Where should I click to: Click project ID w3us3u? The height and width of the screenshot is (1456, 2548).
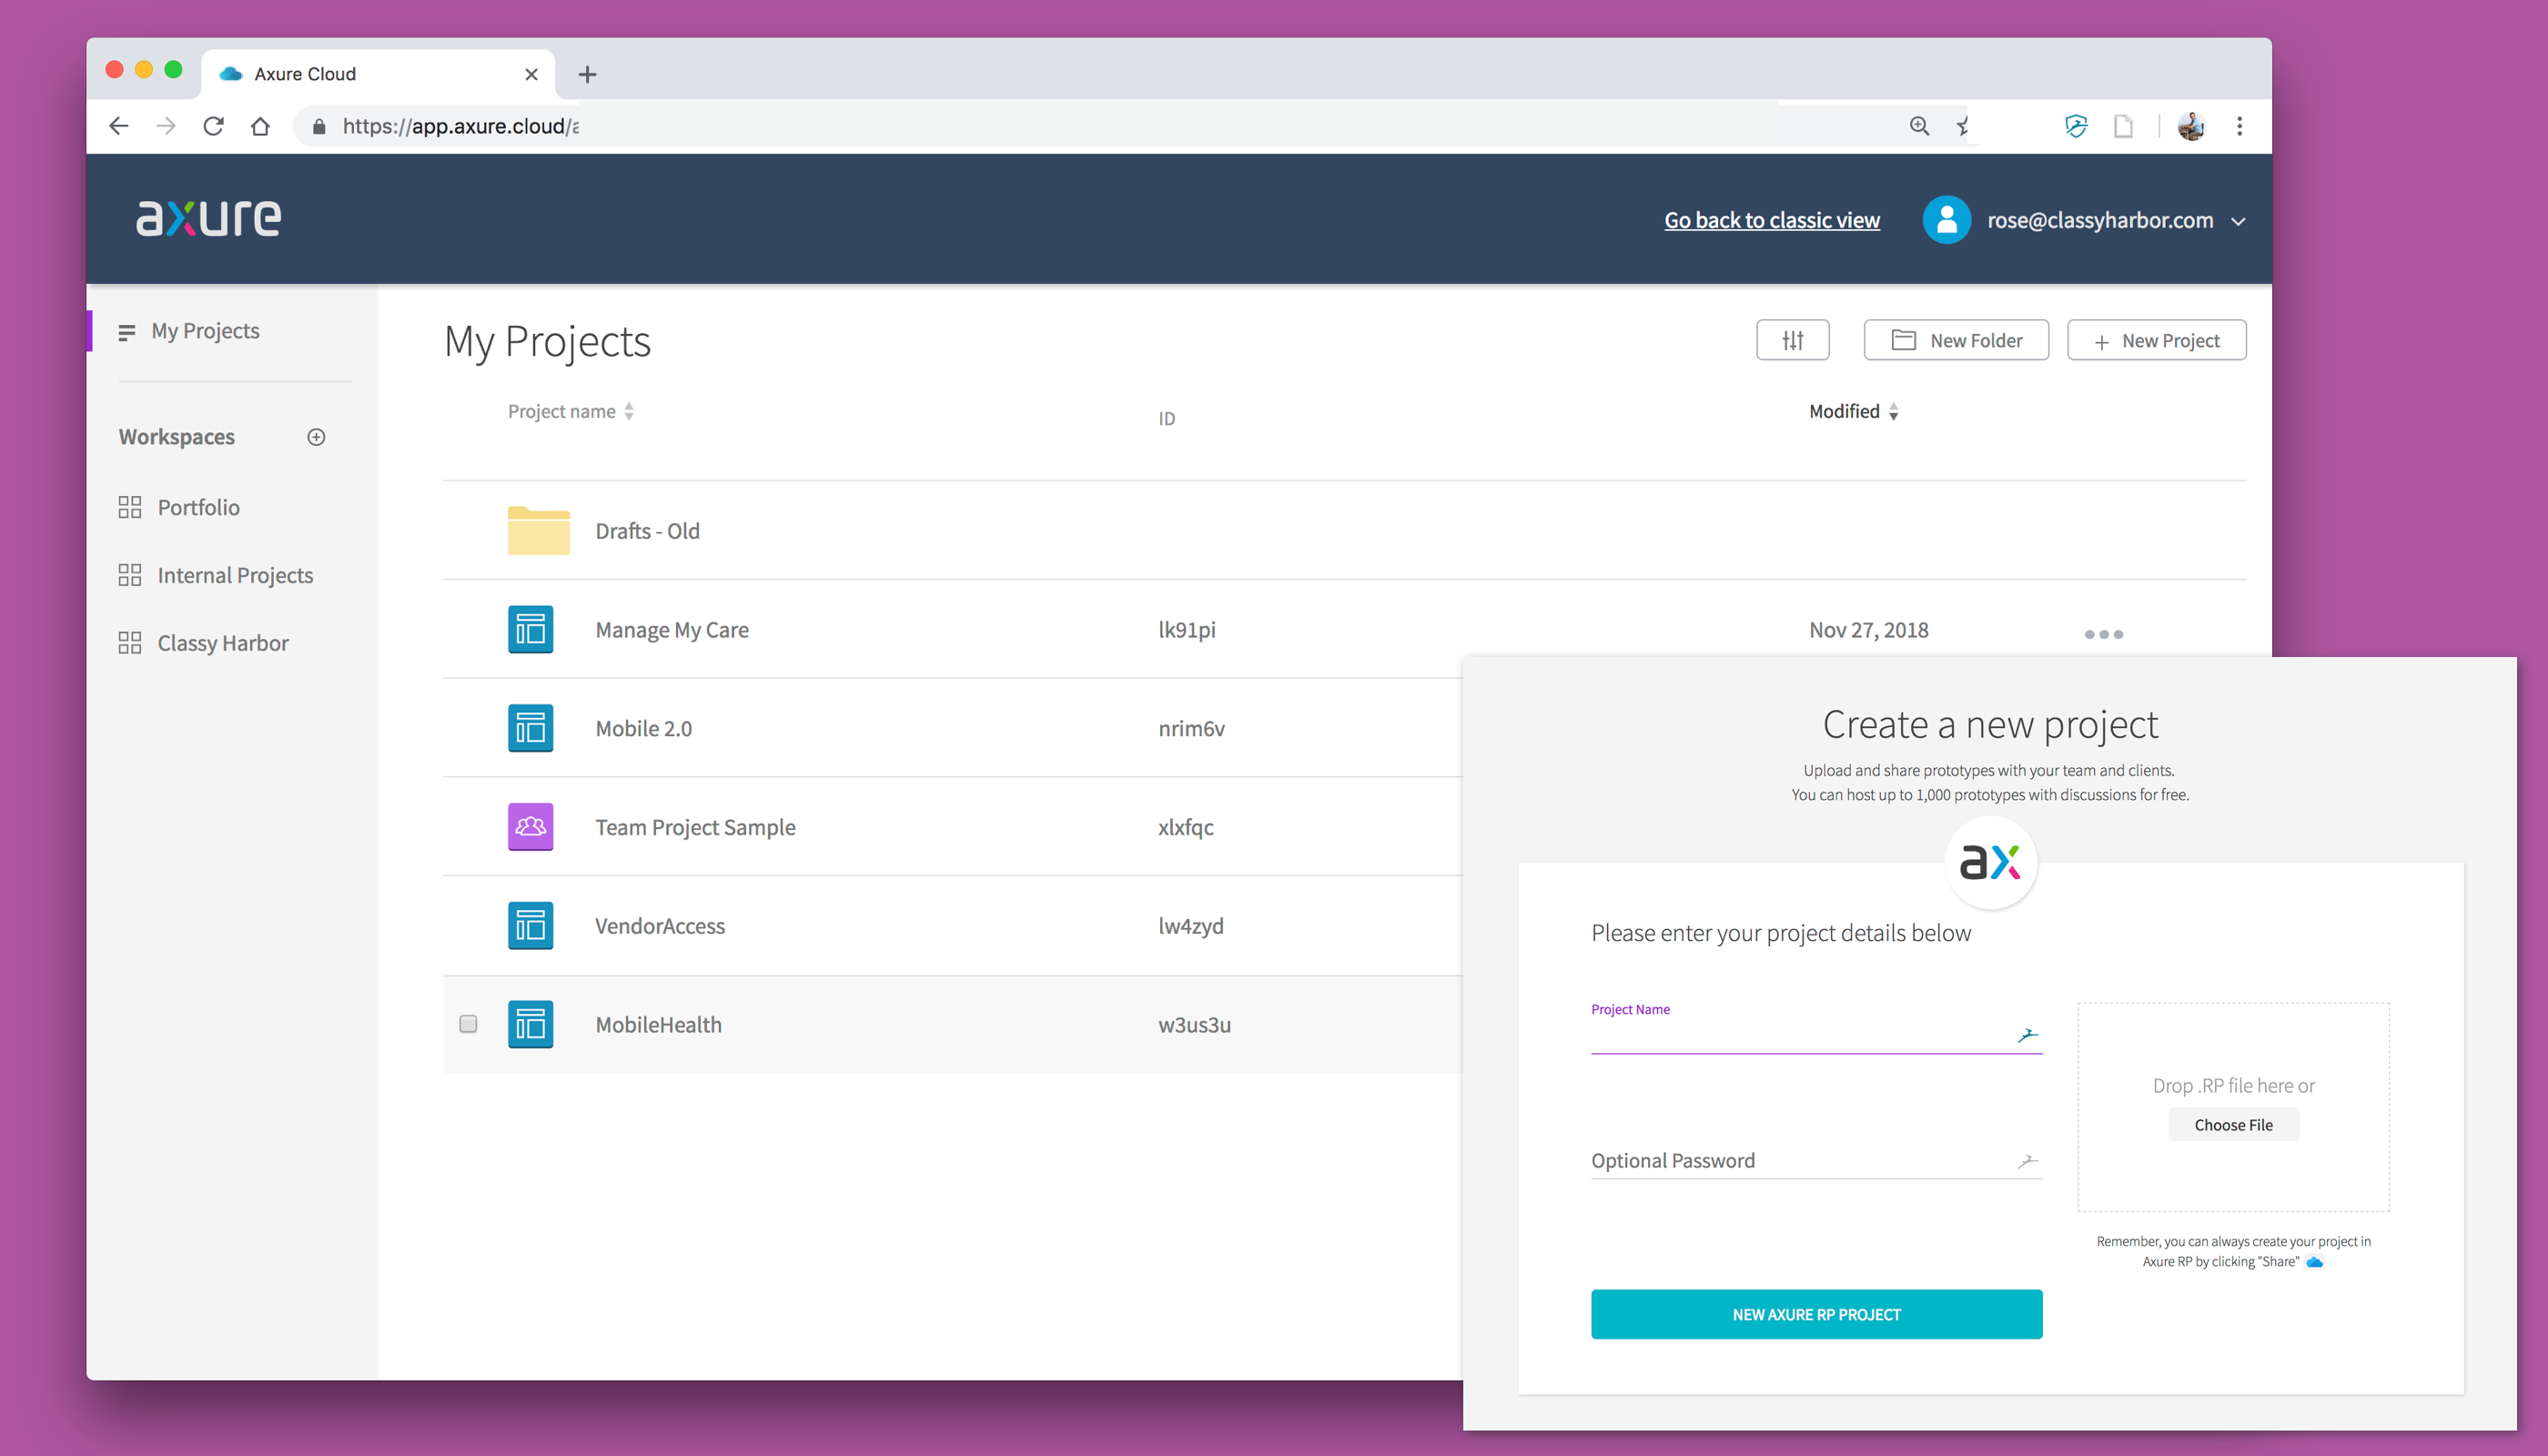(1194, 1025)
